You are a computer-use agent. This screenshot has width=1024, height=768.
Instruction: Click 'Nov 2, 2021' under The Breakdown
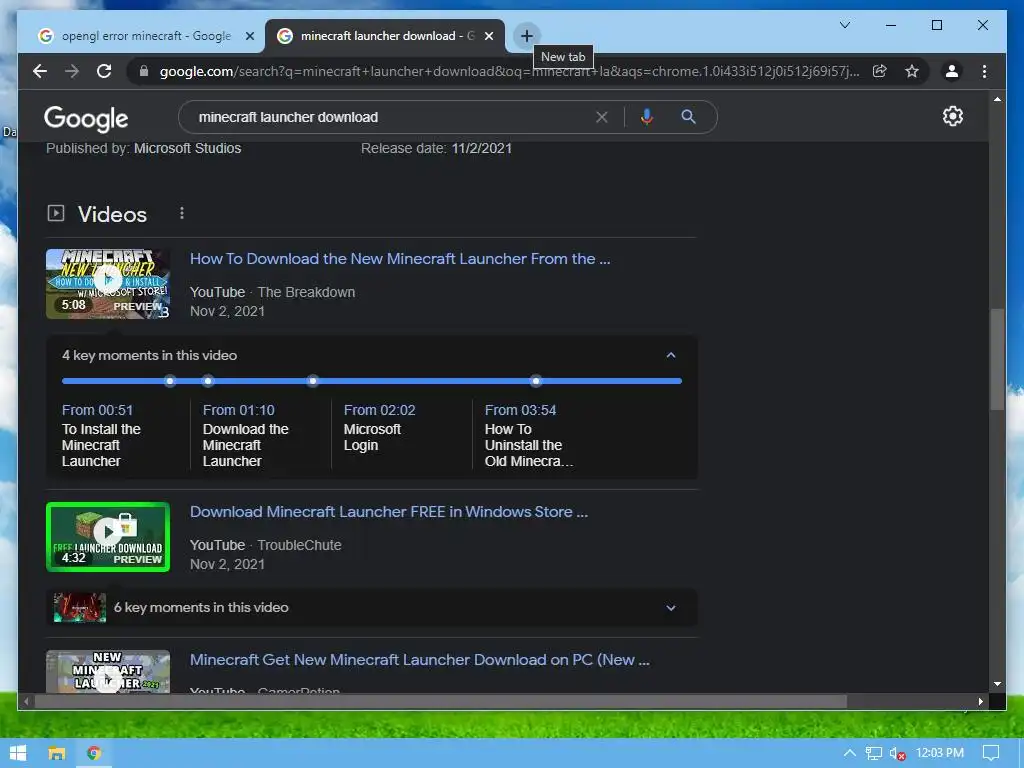227,312
